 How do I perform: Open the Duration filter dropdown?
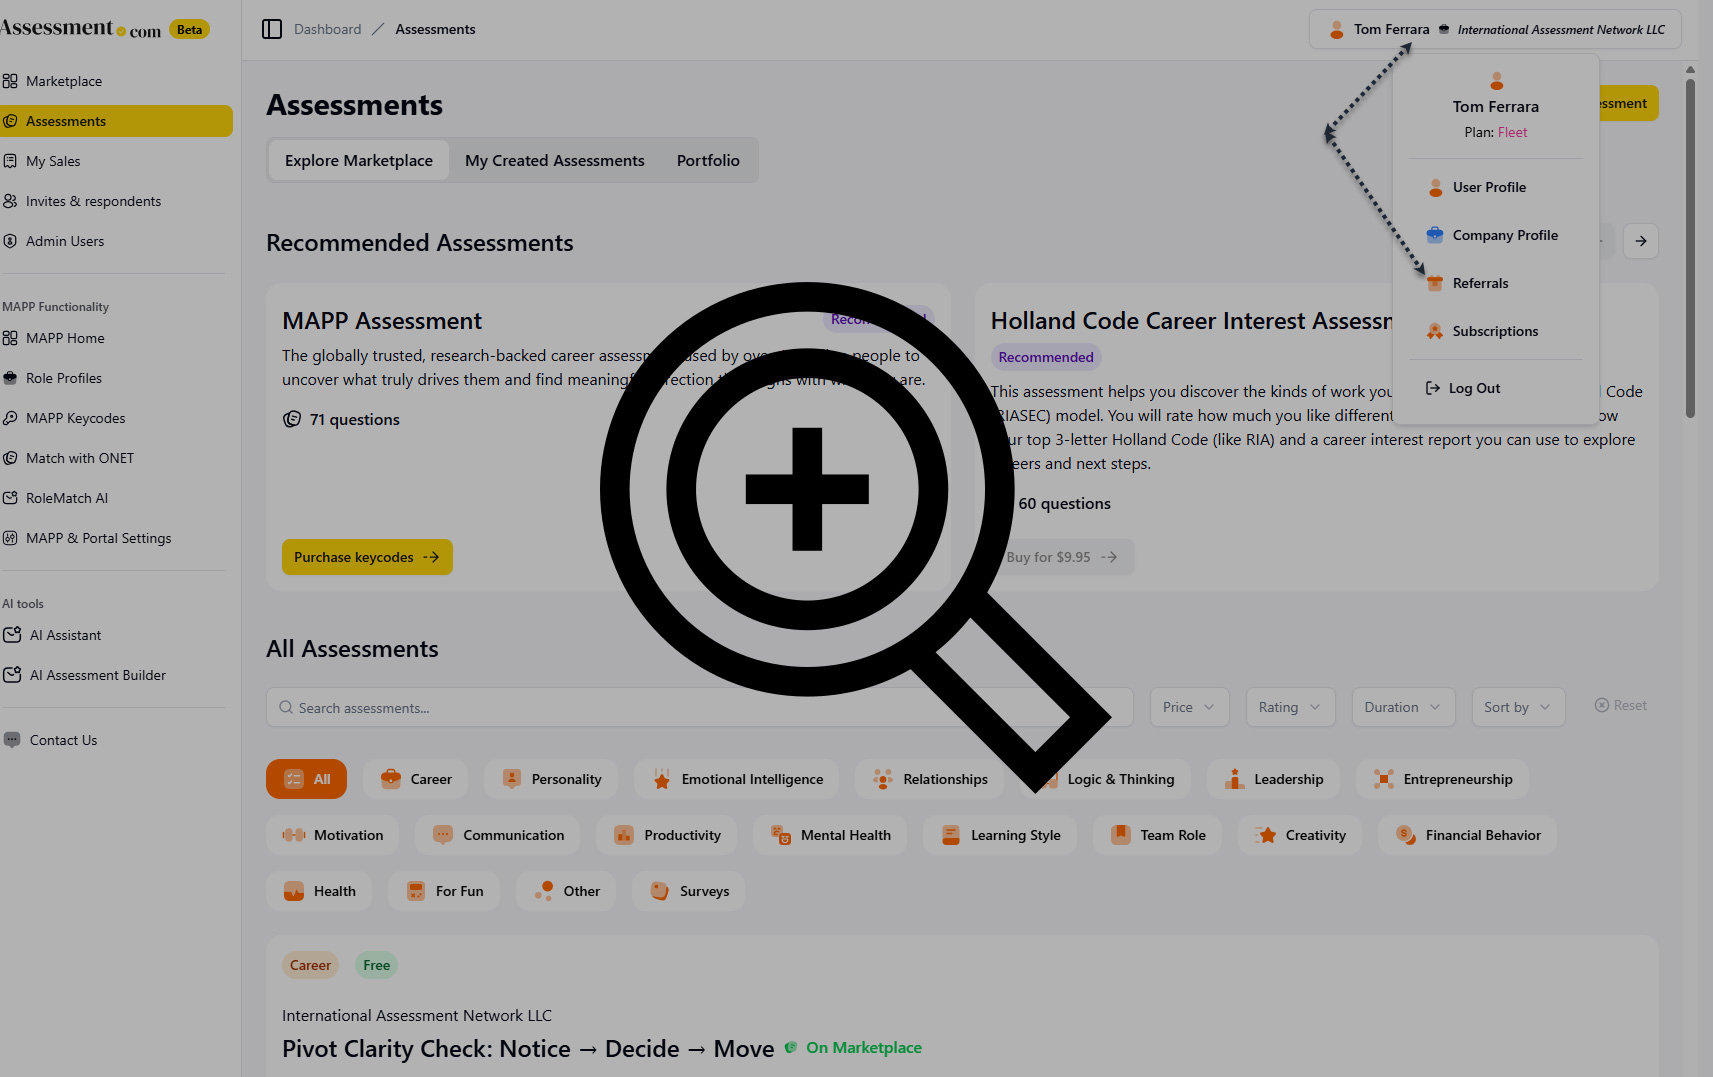[x=1403, y=707]
